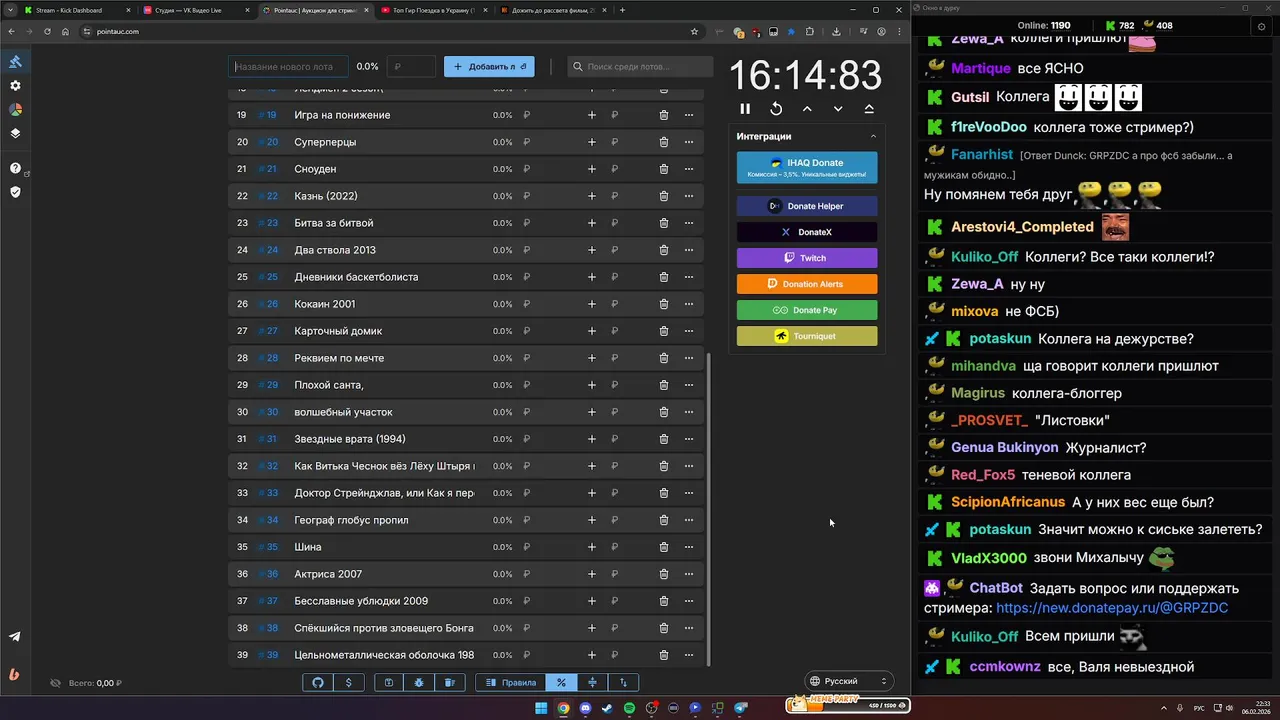Delete the Шина lot
This screenshot has width=1280, height=720.
pos(664,547)
